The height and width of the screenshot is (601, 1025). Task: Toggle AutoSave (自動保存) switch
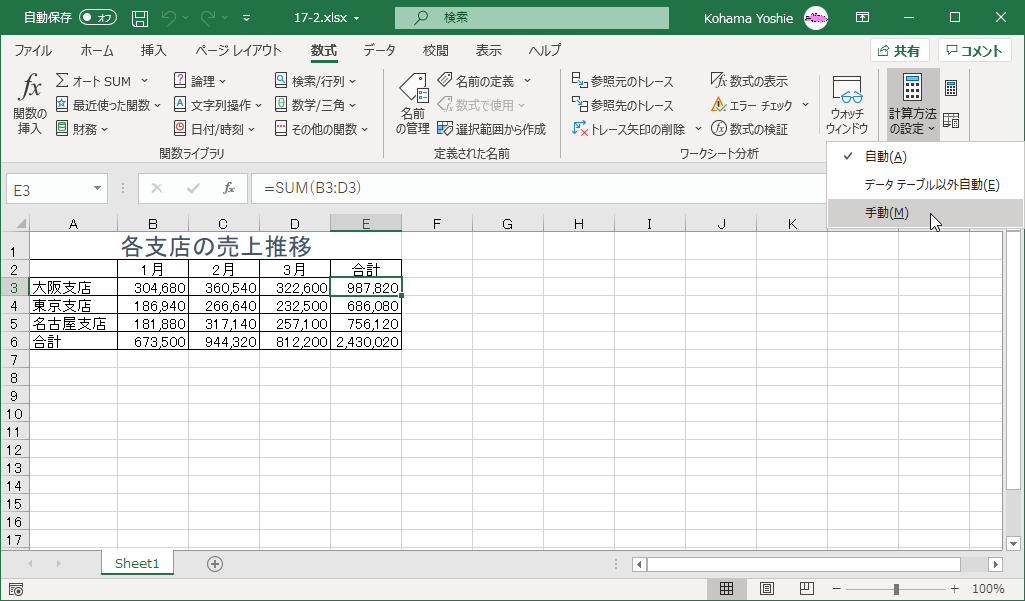(98, 18)
